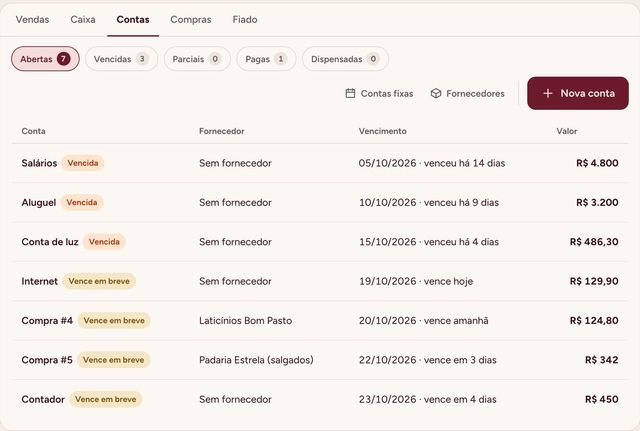The height and width of the screenshot is (431, 640).
Task: Filter by Vencidas accounts
Action: click(121, 59)
